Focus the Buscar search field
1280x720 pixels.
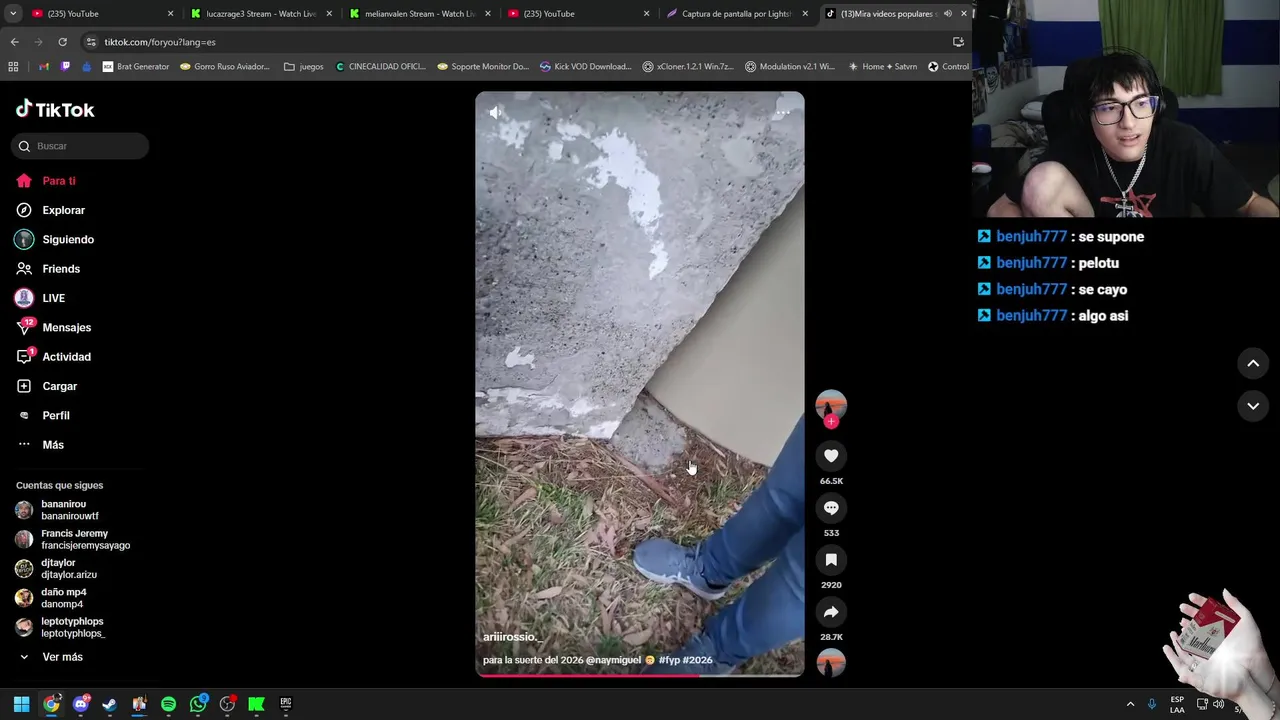80,146
